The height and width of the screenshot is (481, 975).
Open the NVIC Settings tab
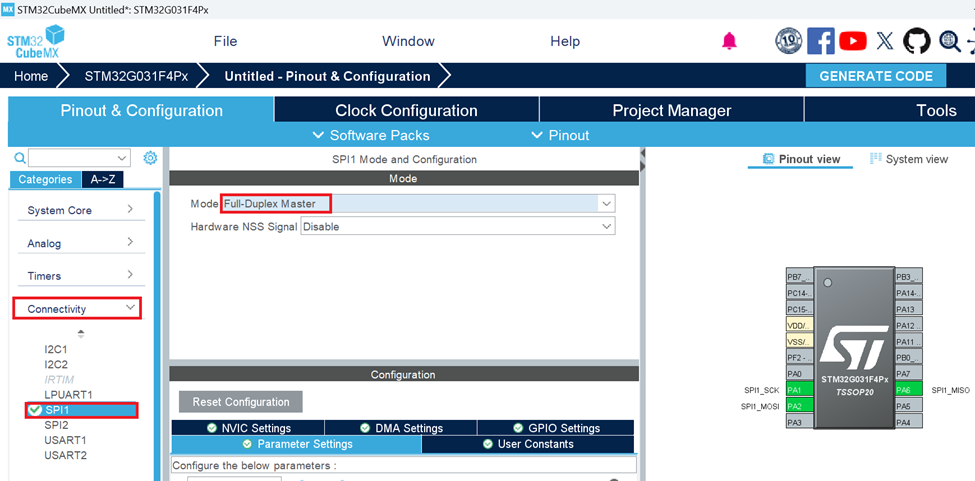(x=248, y=428)
